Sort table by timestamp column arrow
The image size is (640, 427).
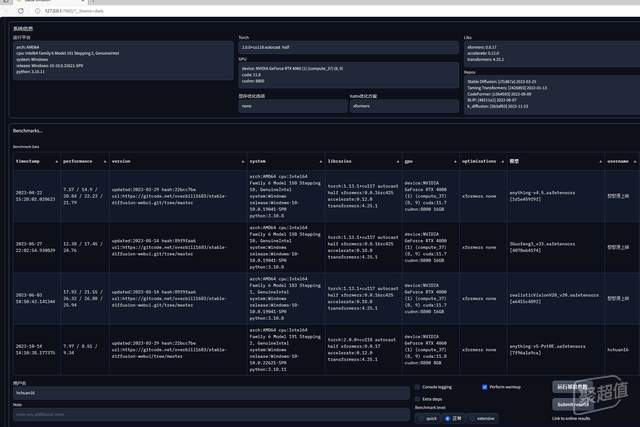(56, 162)
